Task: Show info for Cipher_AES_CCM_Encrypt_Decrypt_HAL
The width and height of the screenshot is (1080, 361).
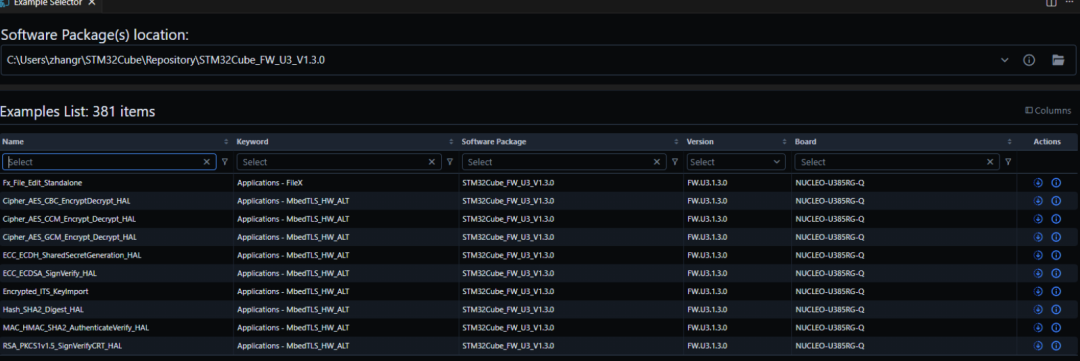Action: 1056,218
